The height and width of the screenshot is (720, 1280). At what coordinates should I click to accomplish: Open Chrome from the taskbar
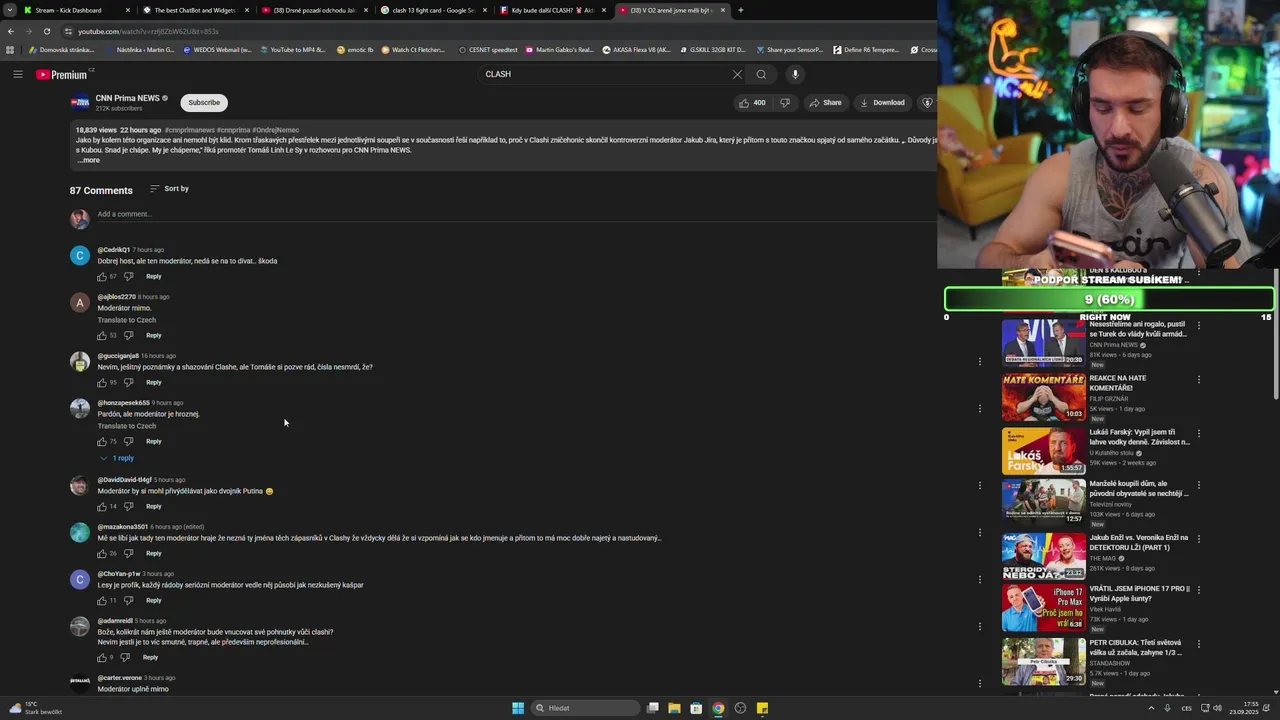(x=718, y=708)
